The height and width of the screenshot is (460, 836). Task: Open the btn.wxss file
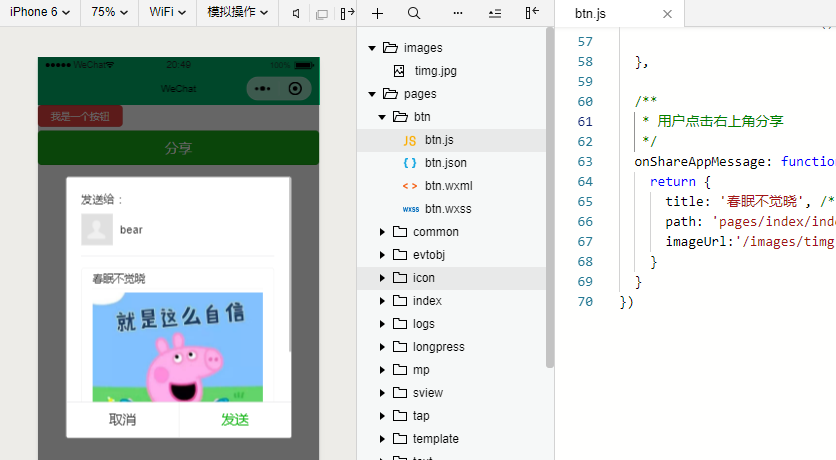point(448,208)
